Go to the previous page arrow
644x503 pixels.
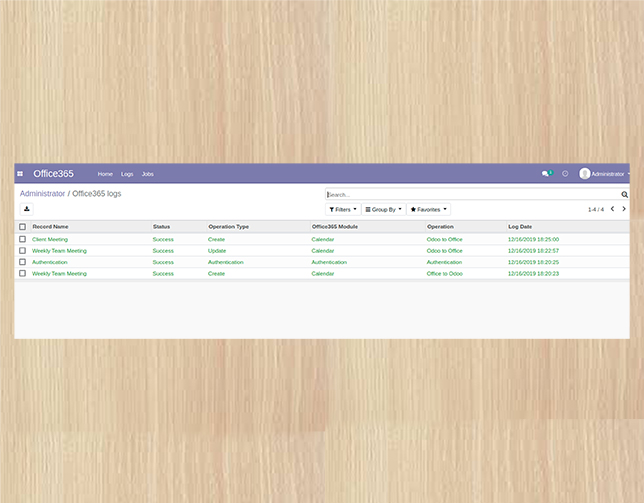(x=612, y=209)
